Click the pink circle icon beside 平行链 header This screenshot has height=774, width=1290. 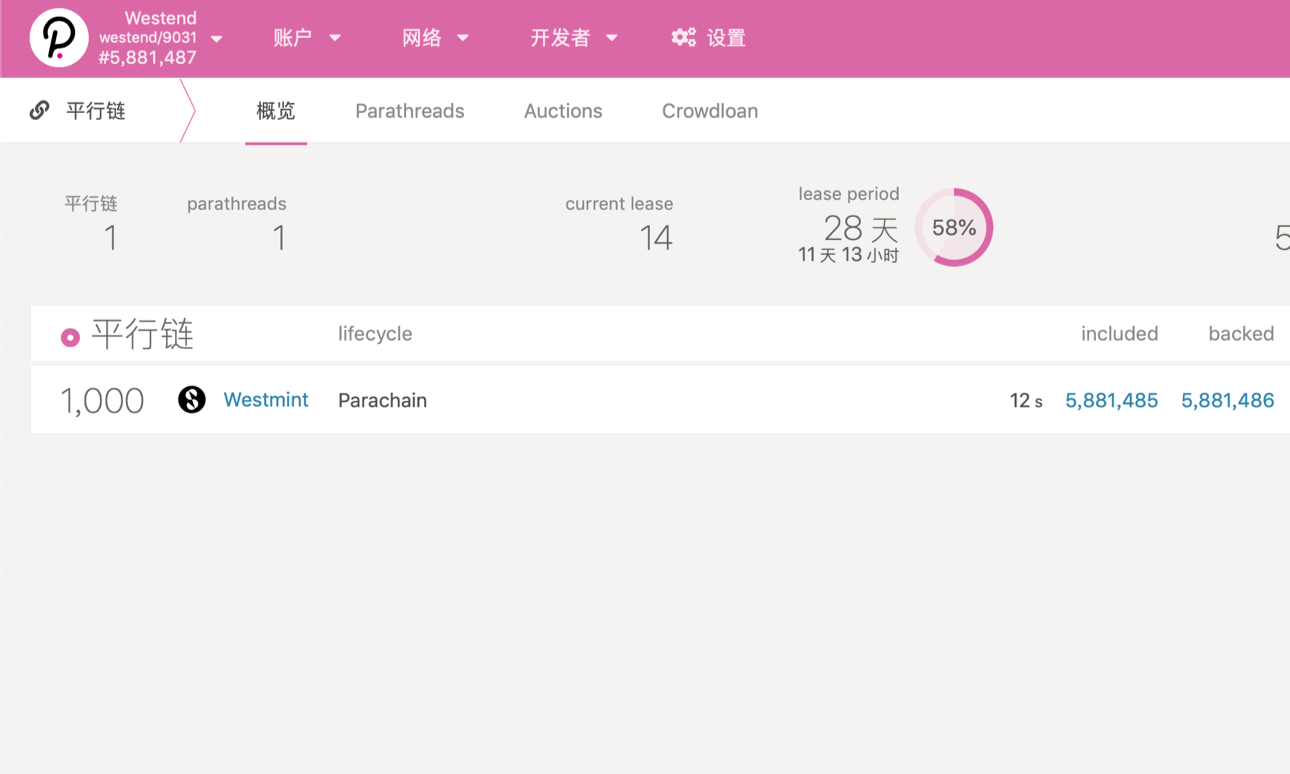pyautogui.click(x=70, y=337)
